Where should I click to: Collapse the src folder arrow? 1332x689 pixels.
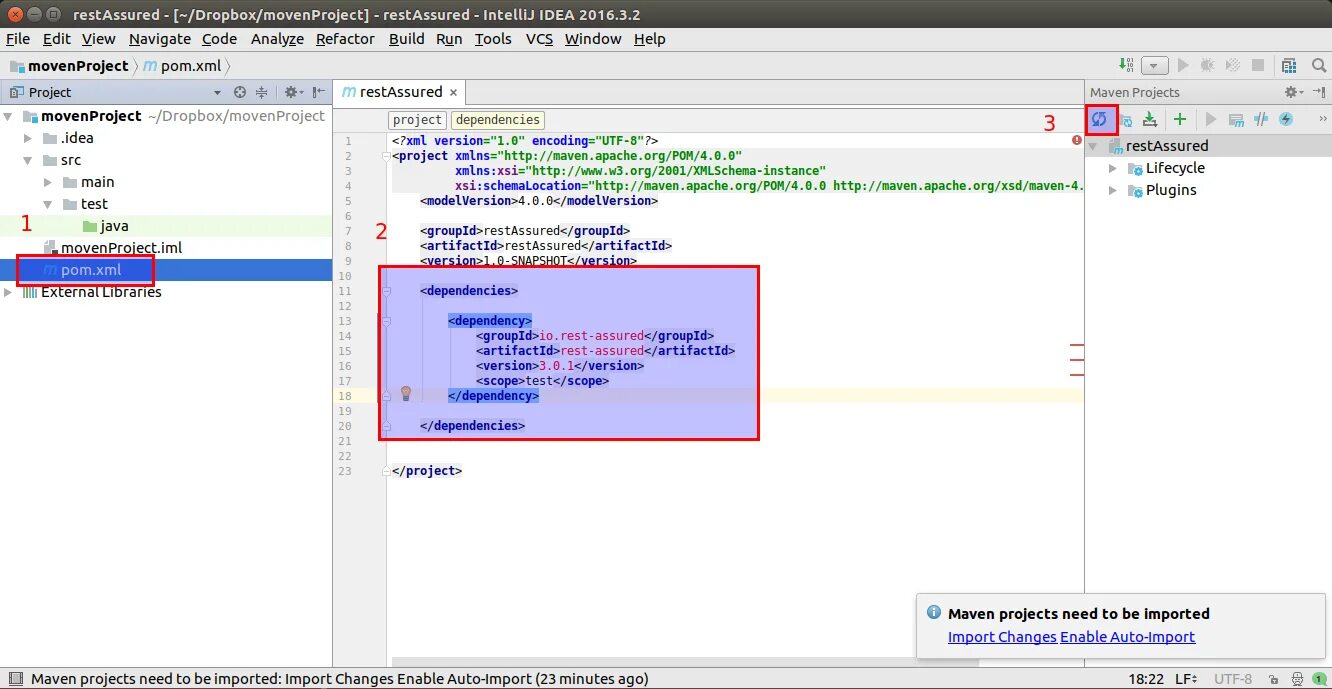[29, 160]
